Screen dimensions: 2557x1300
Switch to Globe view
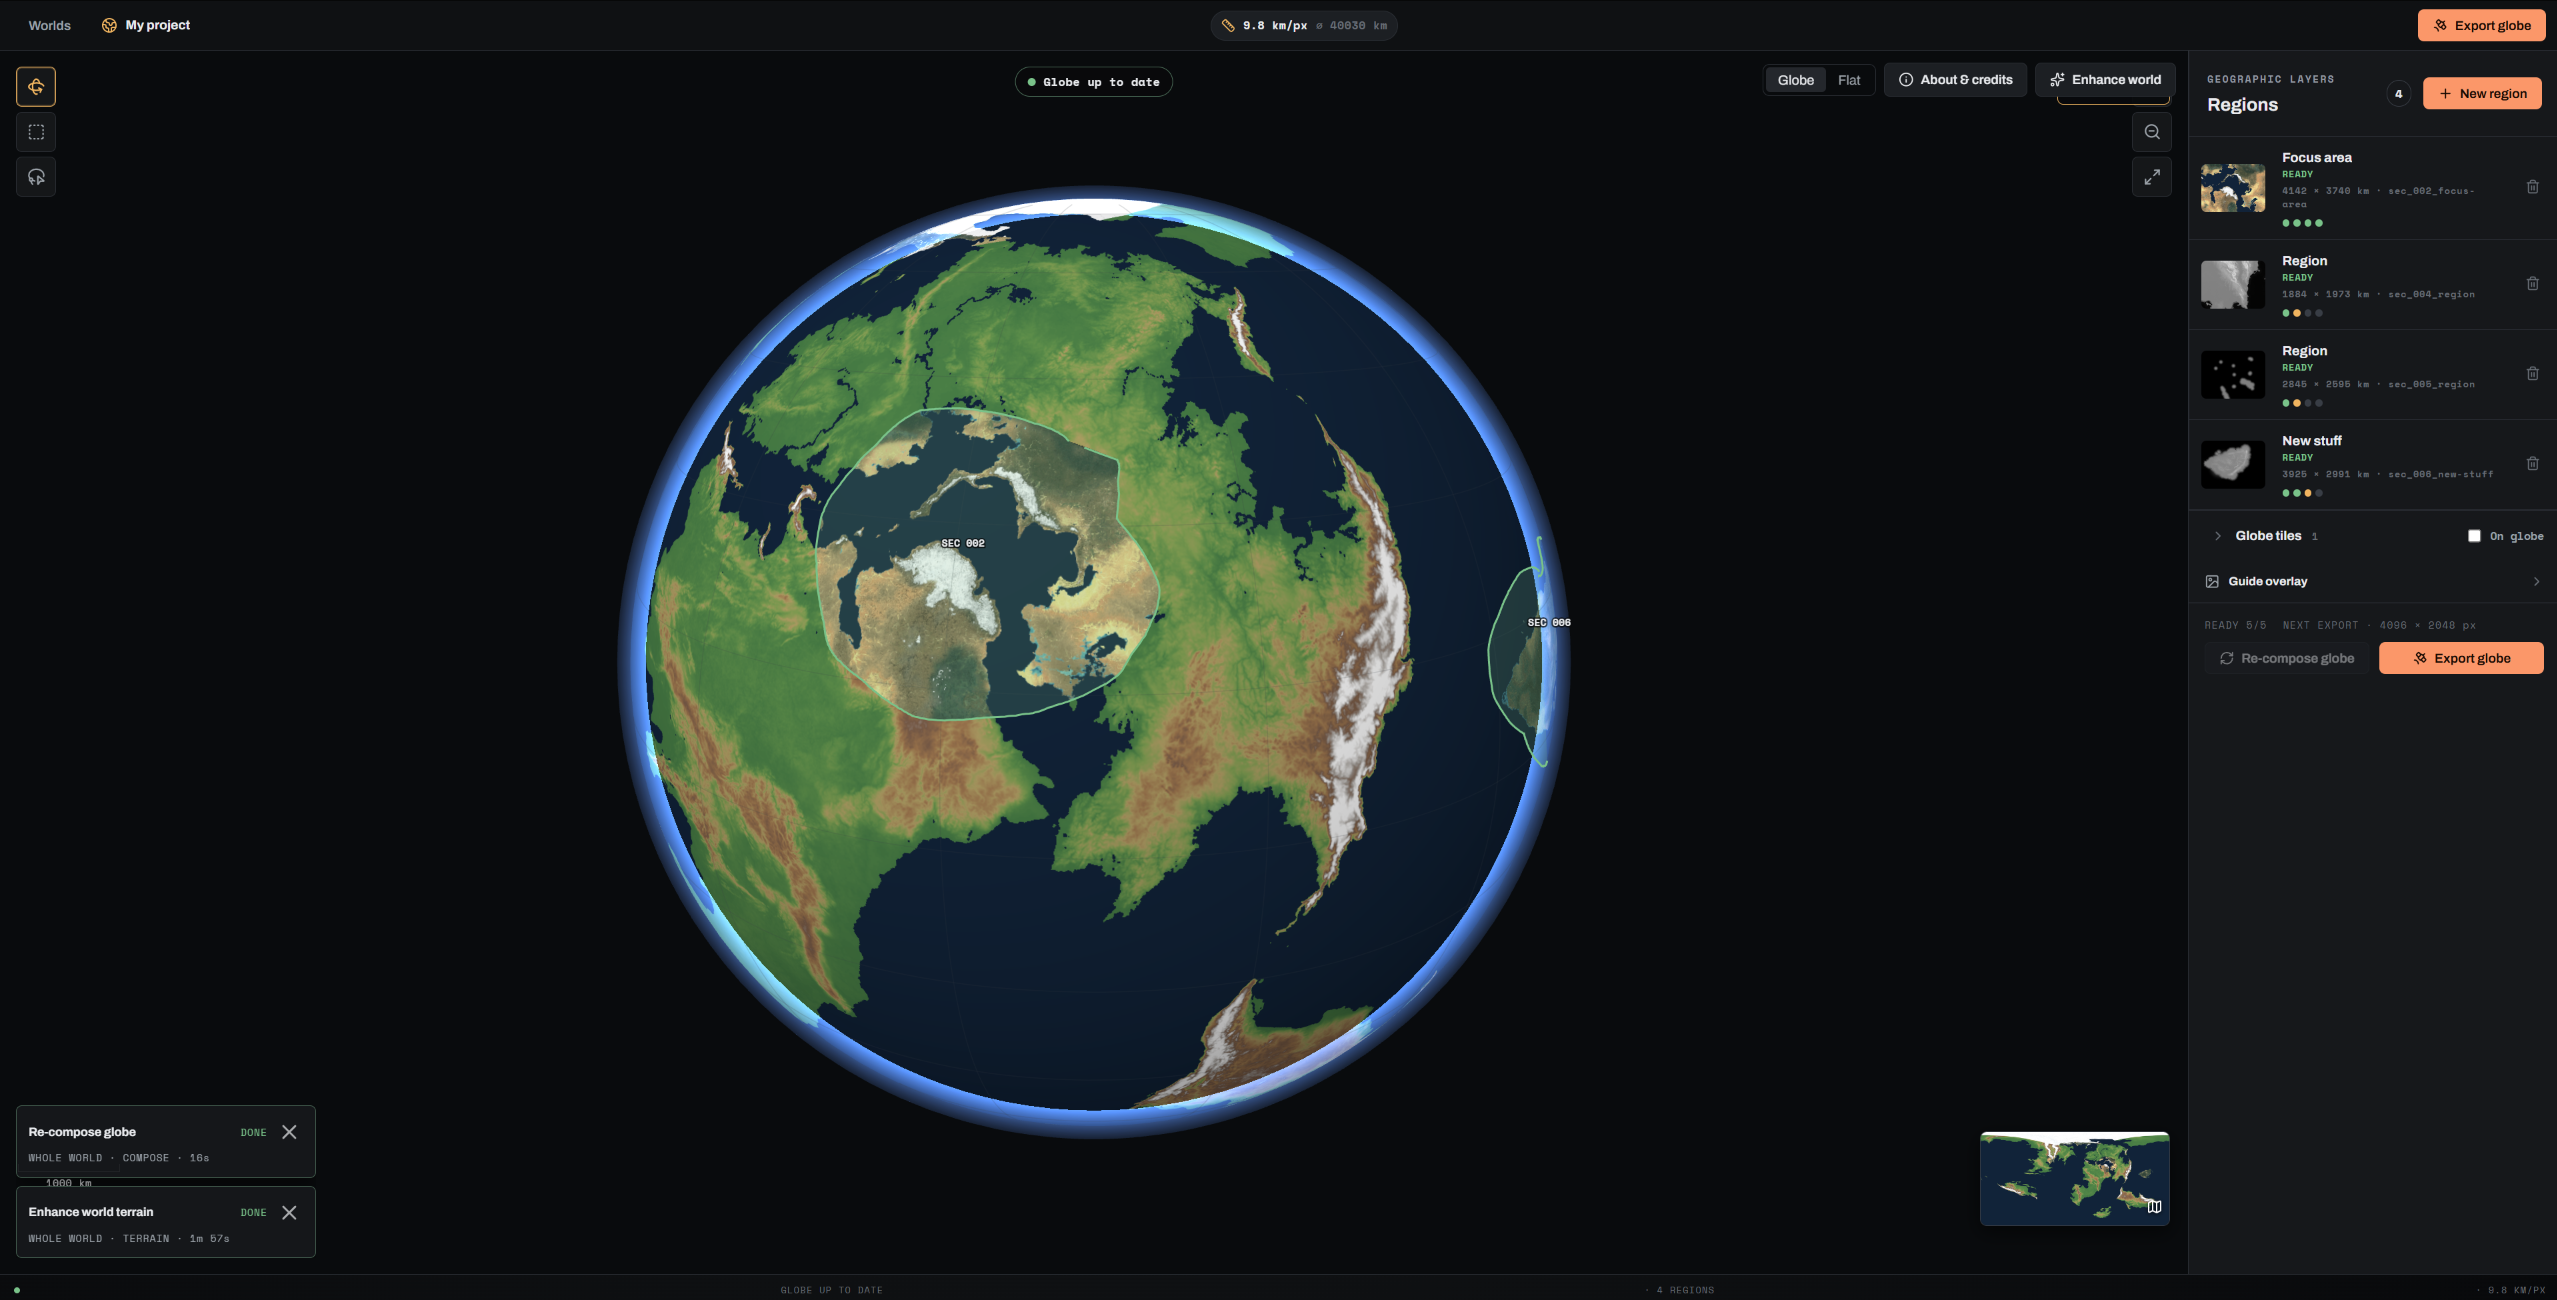[x=1796, y=80]
